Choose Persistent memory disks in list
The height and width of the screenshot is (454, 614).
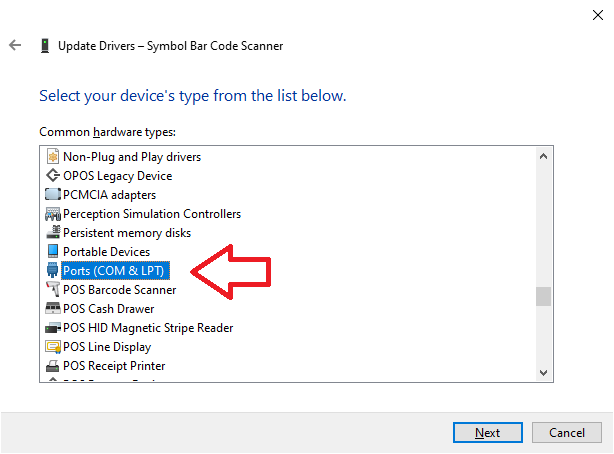pyautogui.click(x=127, y=233)
